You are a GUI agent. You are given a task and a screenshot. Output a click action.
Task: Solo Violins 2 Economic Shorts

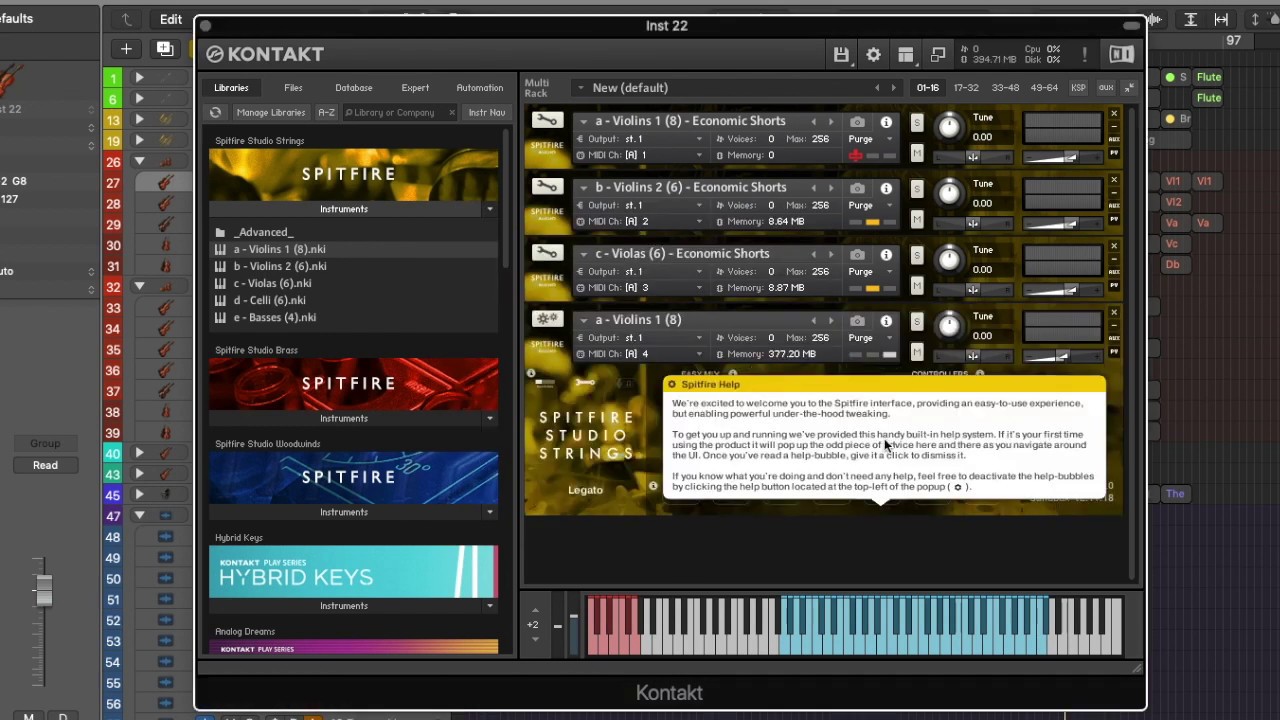pyautogui.click(x=917, y=189)
